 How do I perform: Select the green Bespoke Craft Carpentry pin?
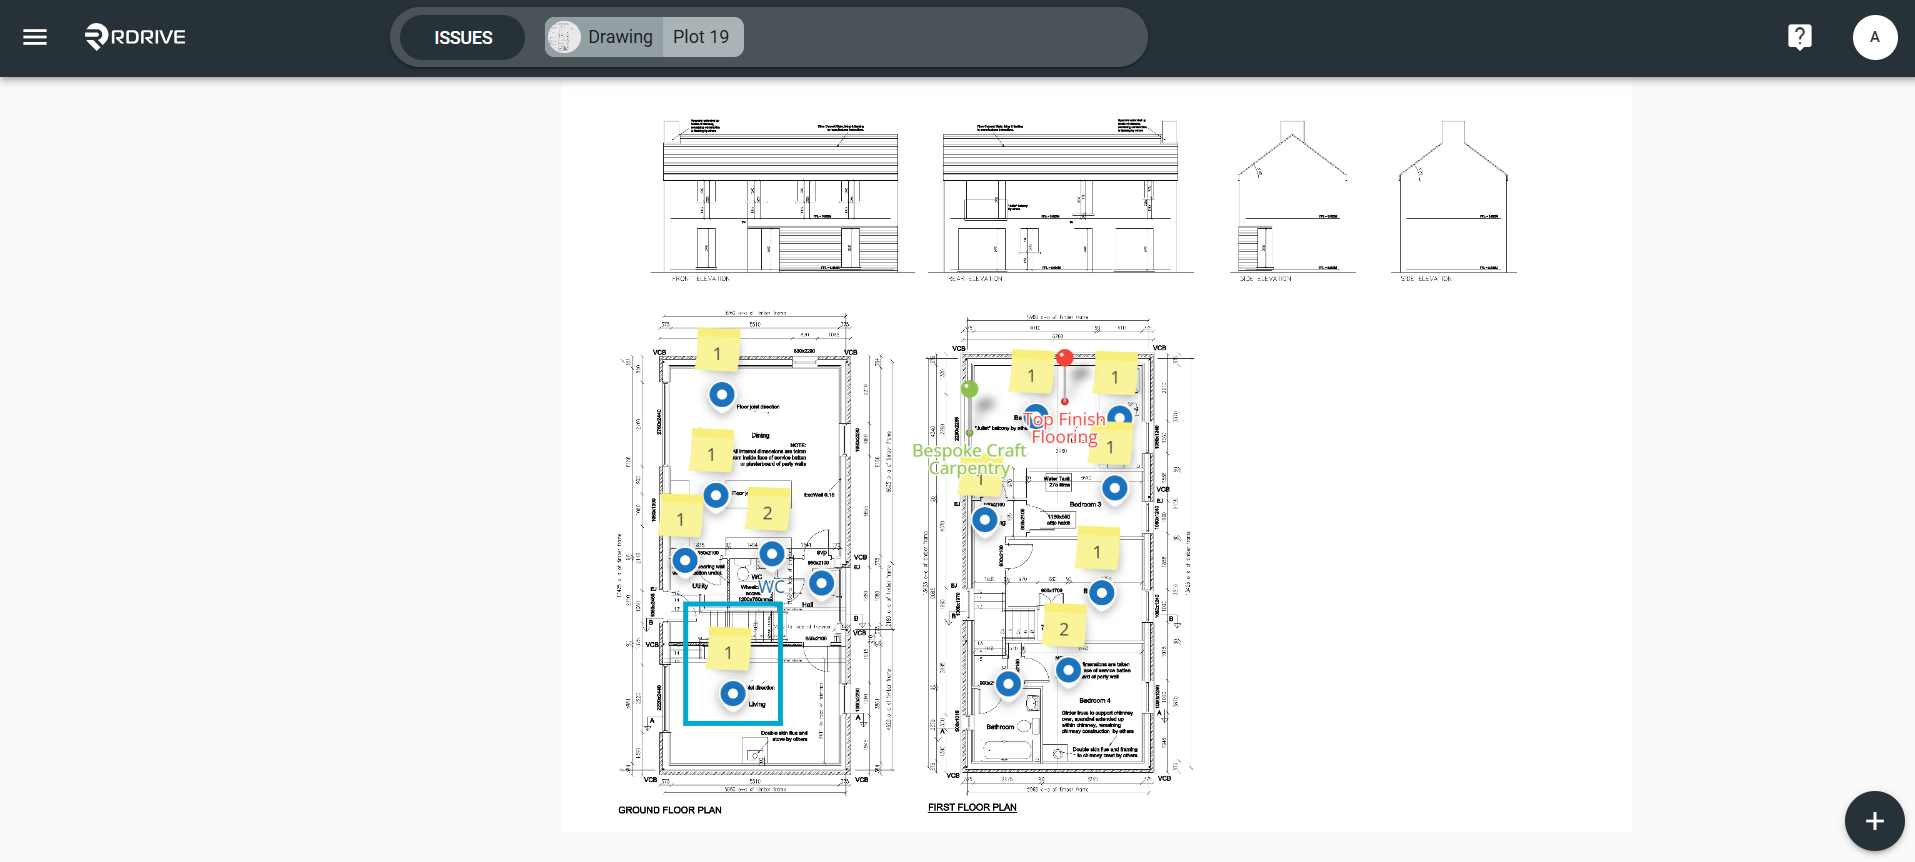969,389
